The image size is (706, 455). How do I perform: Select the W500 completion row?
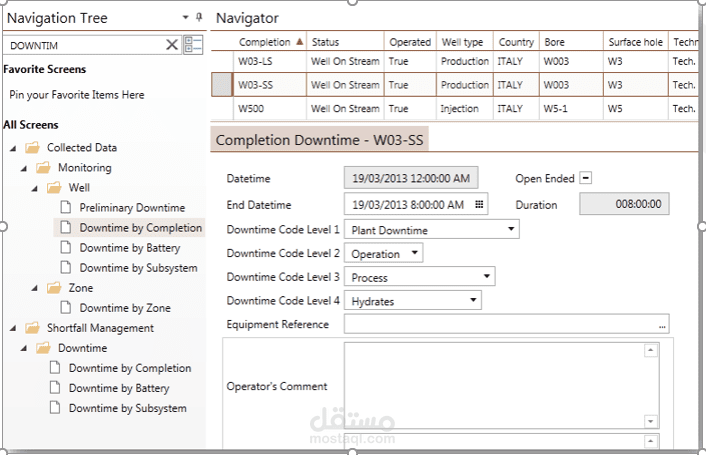pyautogui.click(x=454, y=108)
